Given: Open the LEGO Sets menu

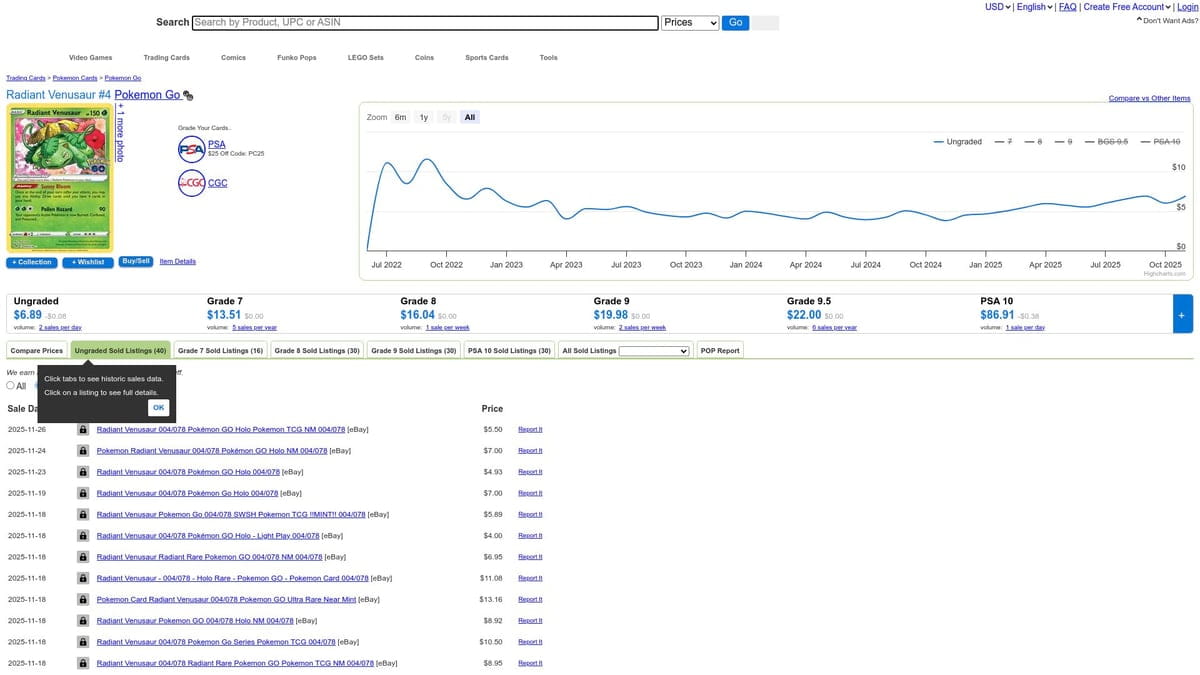Looking at the screenshot, I should pyautogui.click(x=366, y=58).
